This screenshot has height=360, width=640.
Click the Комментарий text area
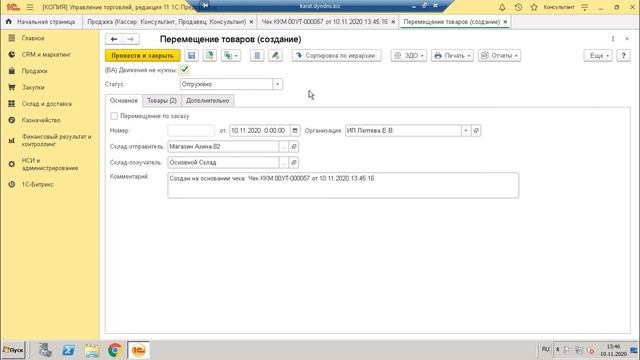[x=343, y=185]
